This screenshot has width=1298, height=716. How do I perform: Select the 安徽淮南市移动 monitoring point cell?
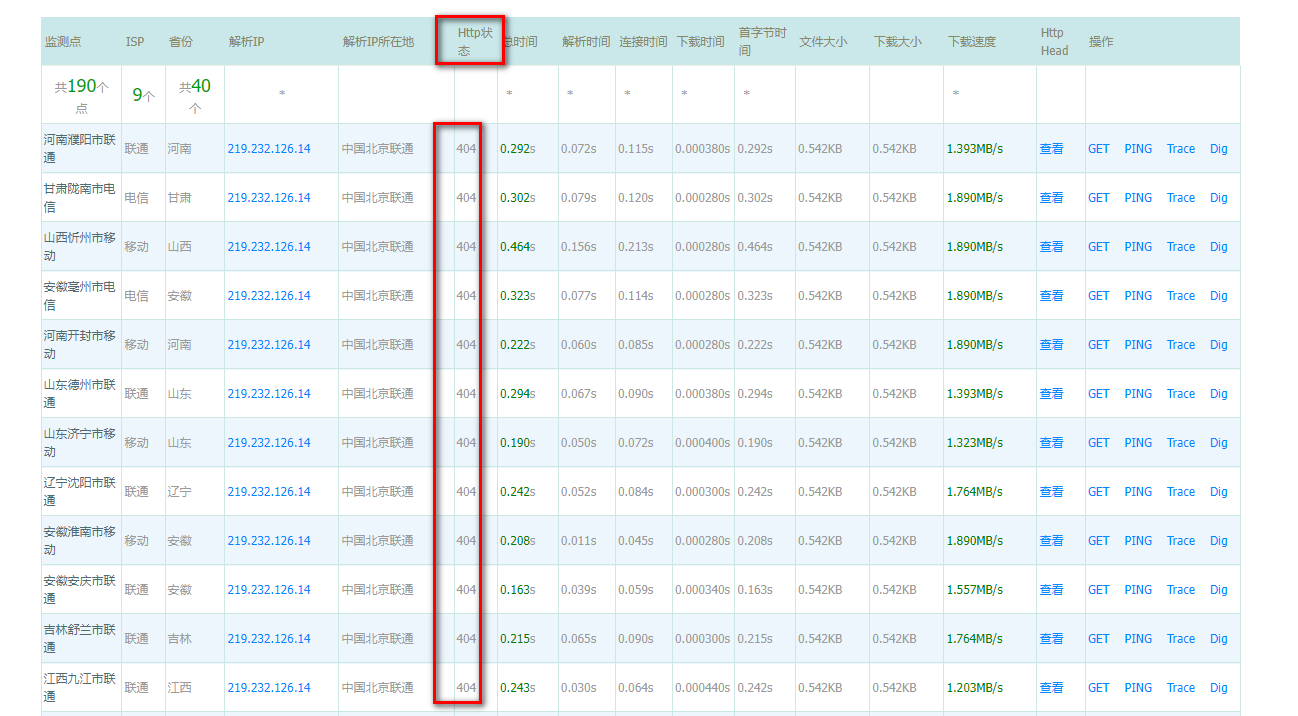pyautogui.click(x=80, y=541)
